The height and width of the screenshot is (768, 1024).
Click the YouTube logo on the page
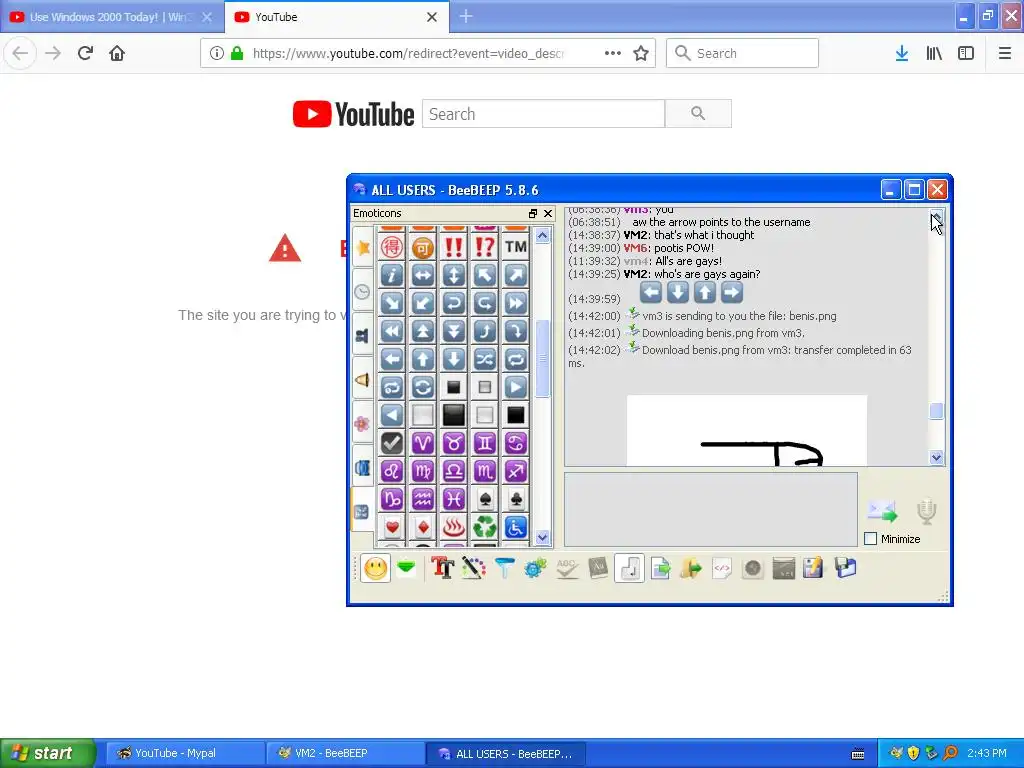pyautogui.click(x=353, y=114)
